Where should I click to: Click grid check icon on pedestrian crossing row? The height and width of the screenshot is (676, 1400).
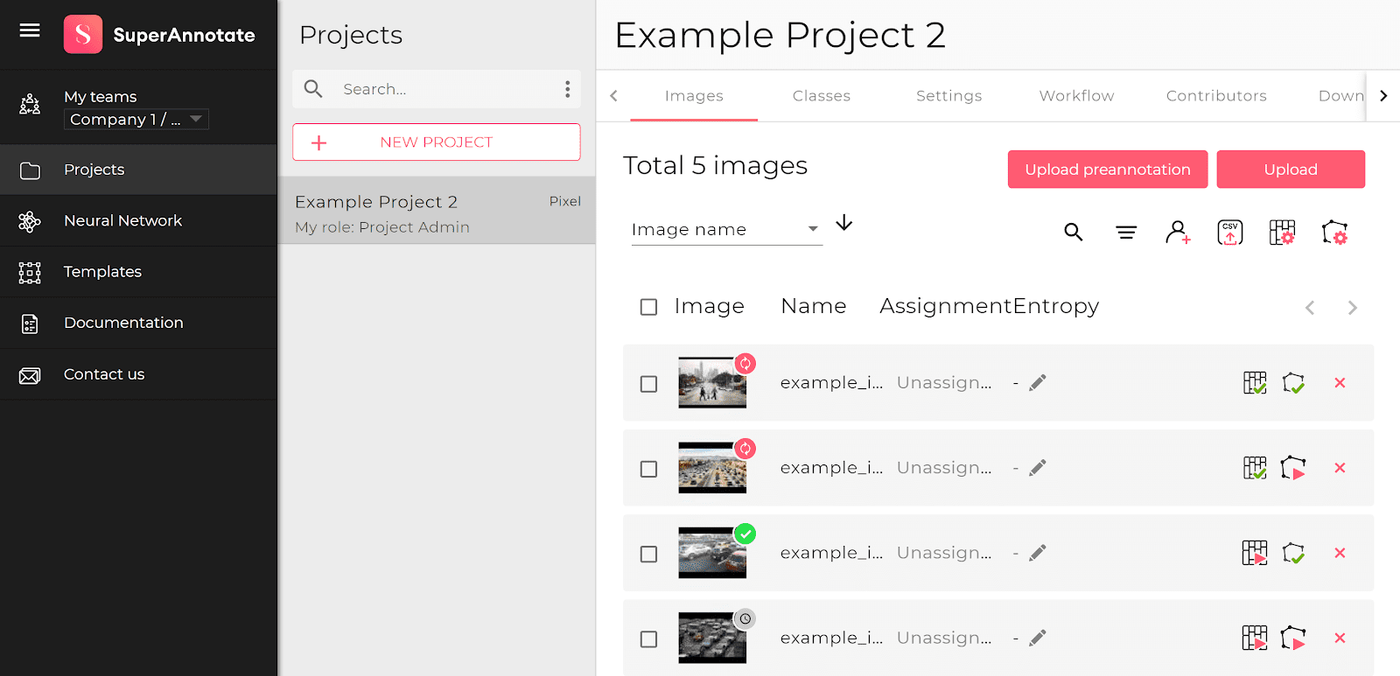click(1255, 383)
